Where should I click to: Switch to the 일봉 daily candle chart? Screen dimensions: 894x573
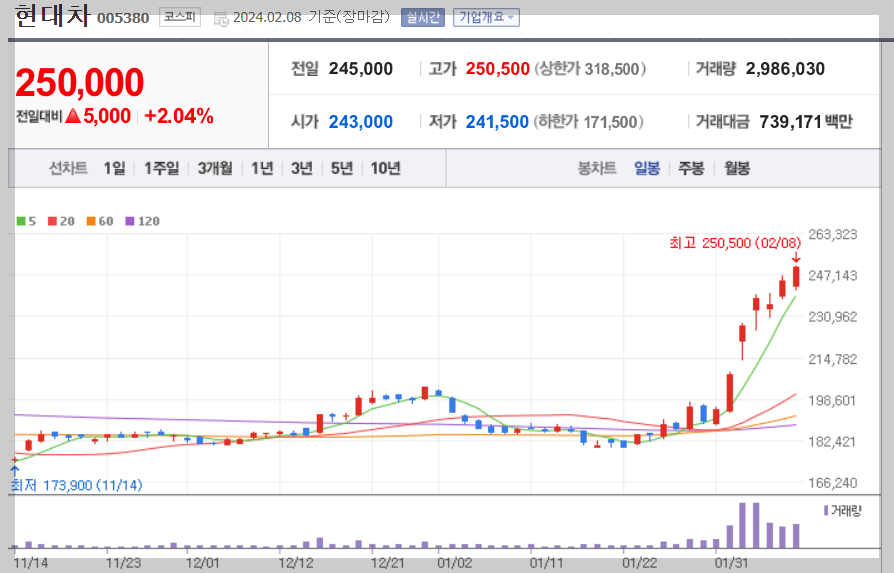click(647, 168)
